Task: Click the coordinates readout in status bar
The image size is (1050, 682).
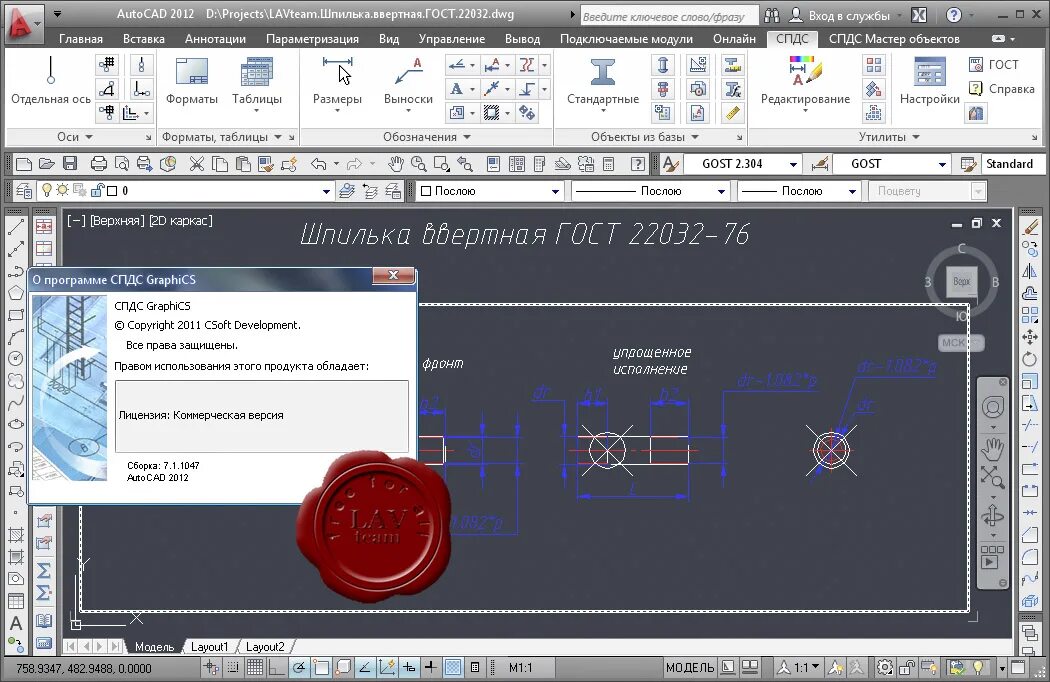Action: [x=84, y=669]
